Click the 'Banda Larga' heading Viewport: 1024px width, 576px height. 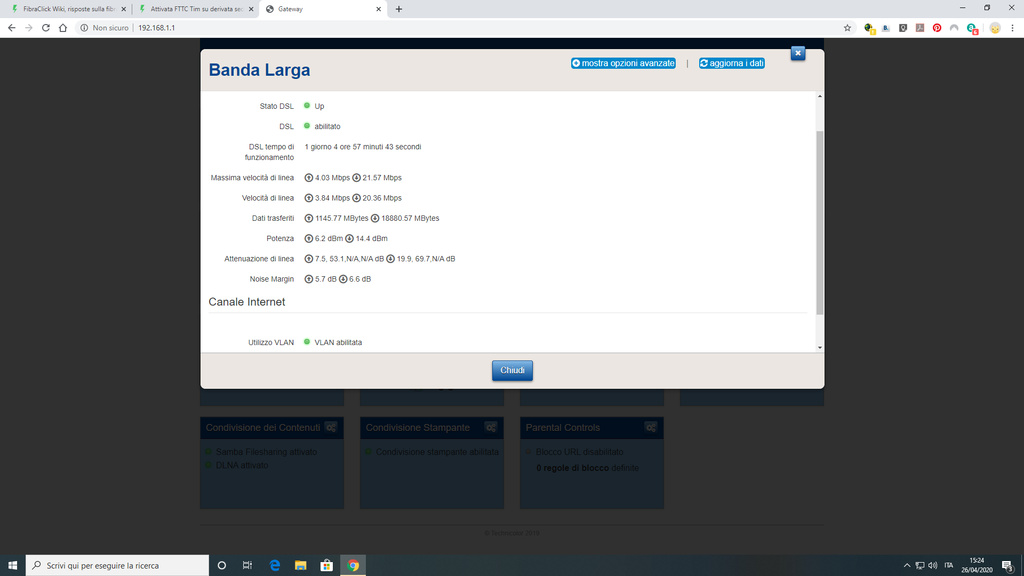click(x=259, y=70)
